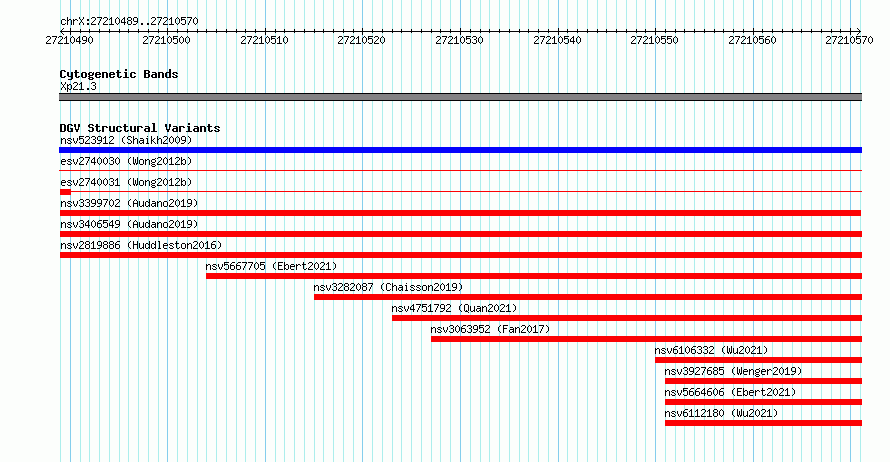Click ruler position 27210500
This screenshot has width=890, height=462.
coord(166,40)
